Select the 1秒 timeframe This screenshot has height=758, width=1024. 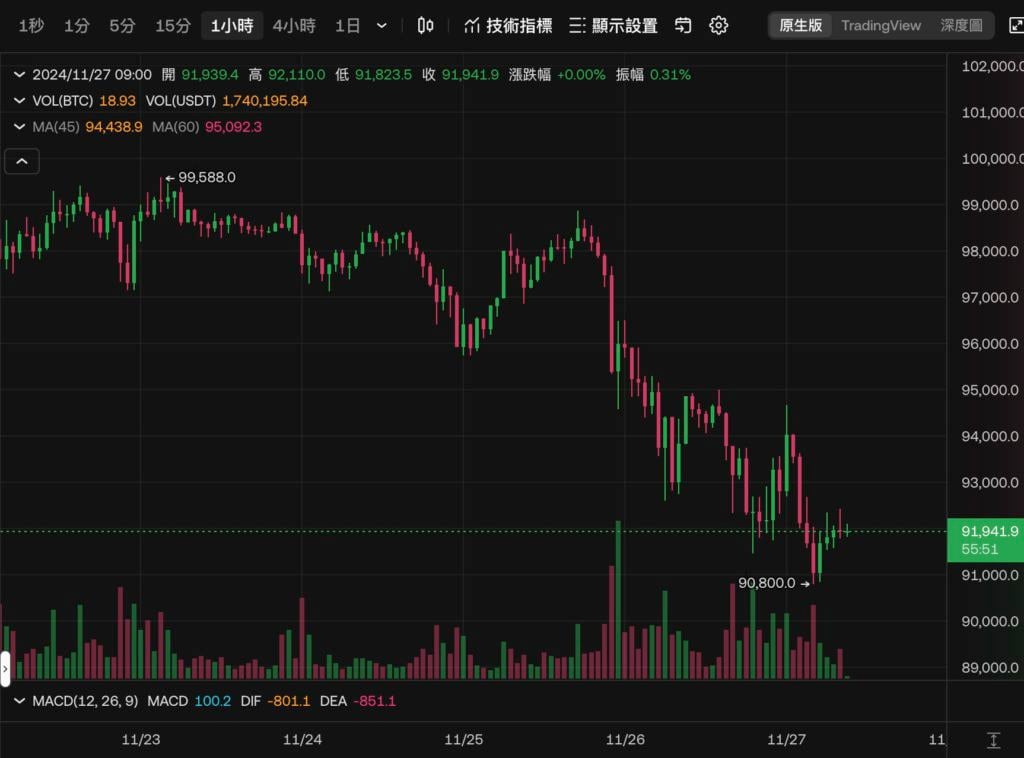click(31, 25)
